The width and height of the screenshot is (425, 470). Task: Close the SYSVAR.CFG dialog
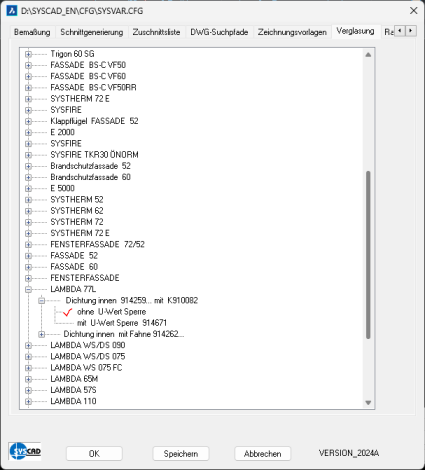(x=413, y=11)
